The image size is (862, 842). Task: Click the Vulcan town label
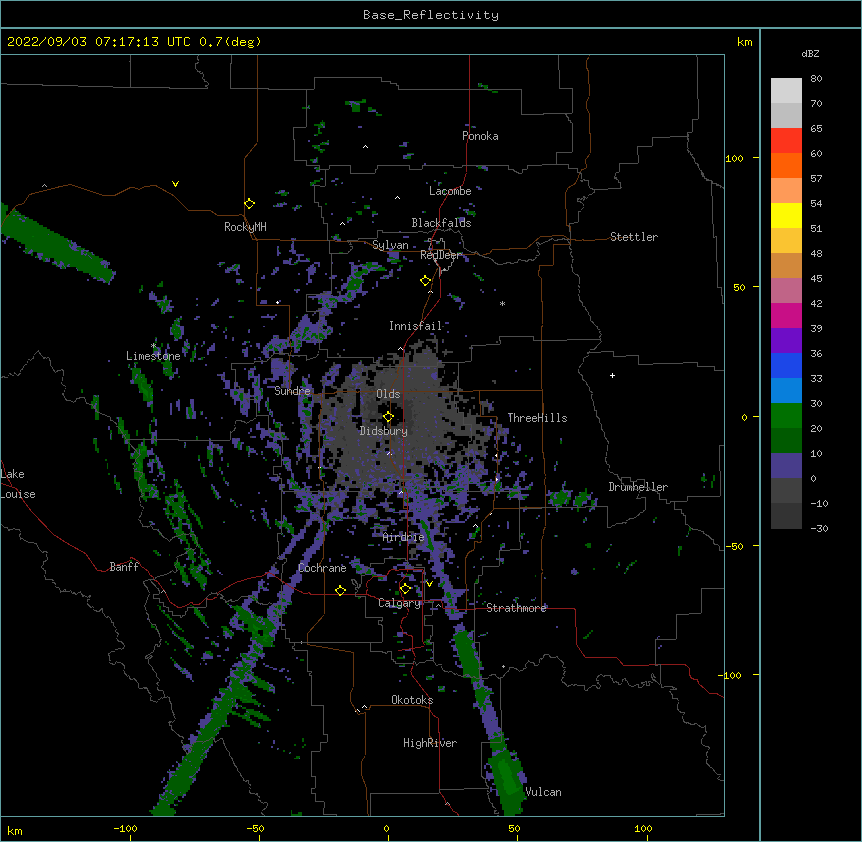(x=543, y=792)
